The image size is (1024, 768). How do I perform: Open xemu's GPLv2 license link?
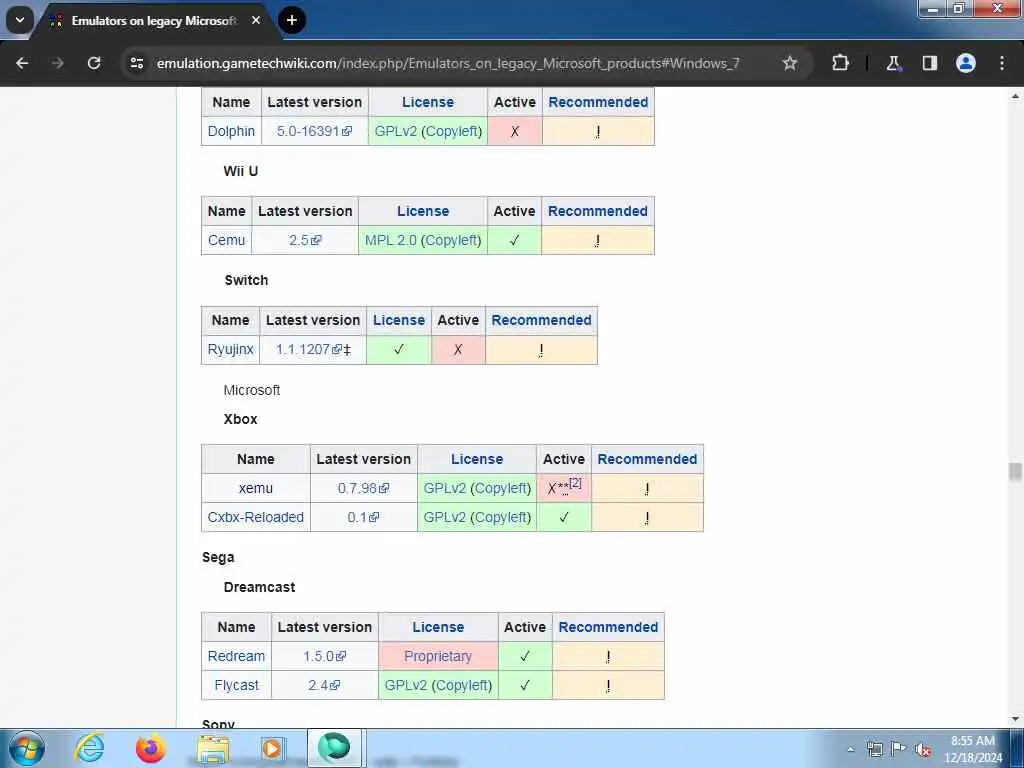[x=445, y=488]
